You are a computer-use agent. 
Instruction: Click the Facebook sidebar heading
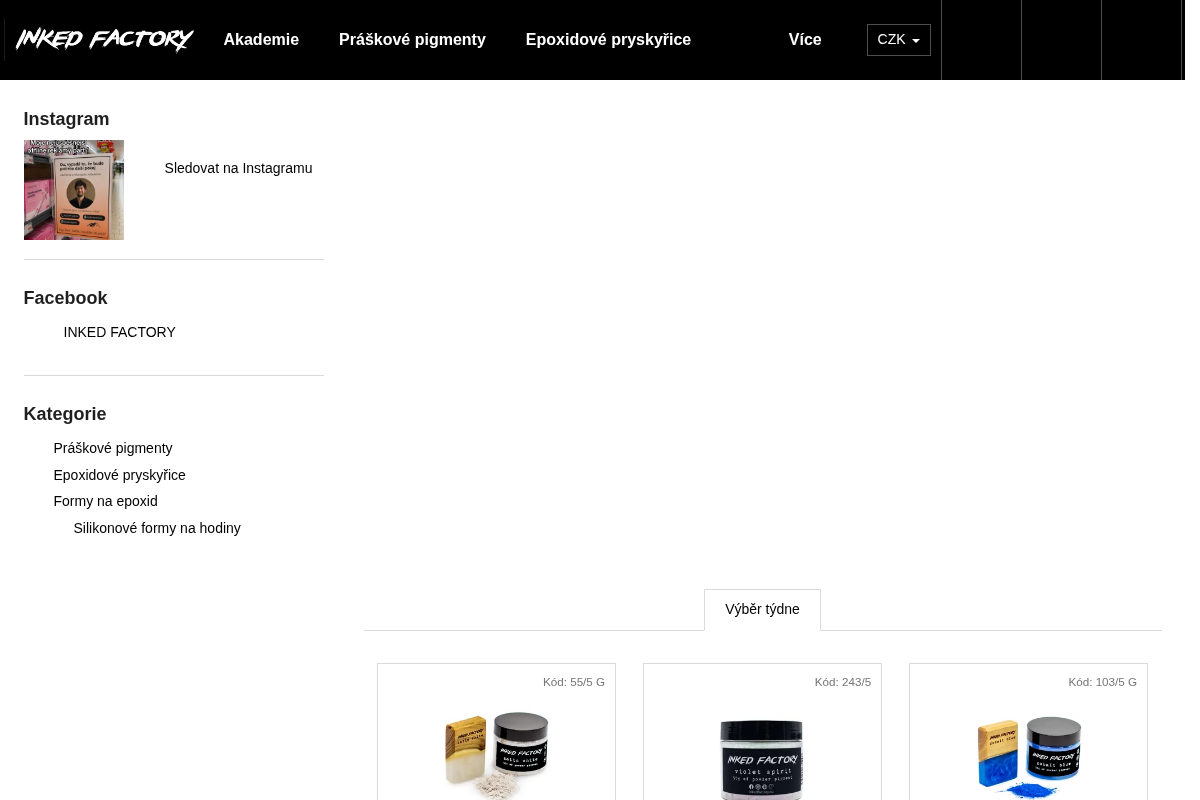pyautogui.click(x=66, y=298)
